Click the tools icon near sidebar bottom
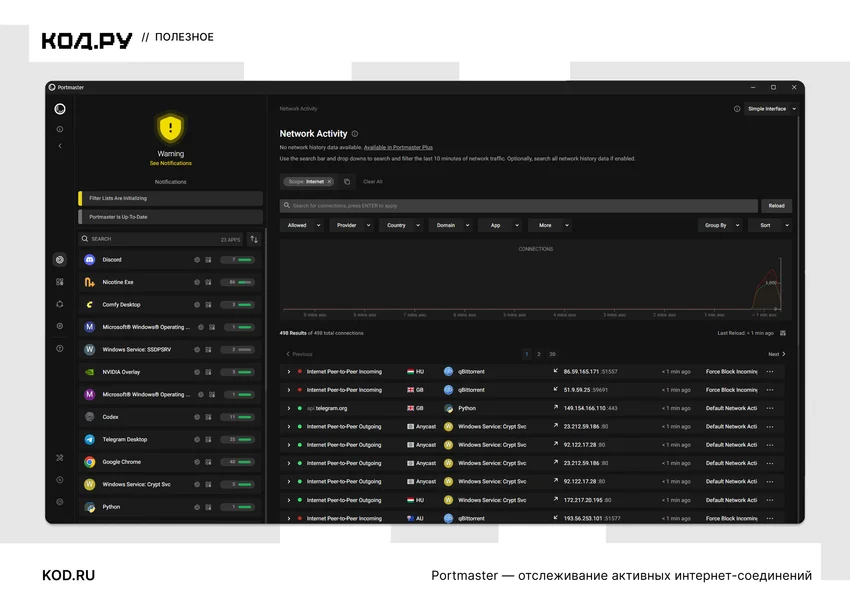The height and width of the screenshot is (605, 850). click(x=60, y=458)
